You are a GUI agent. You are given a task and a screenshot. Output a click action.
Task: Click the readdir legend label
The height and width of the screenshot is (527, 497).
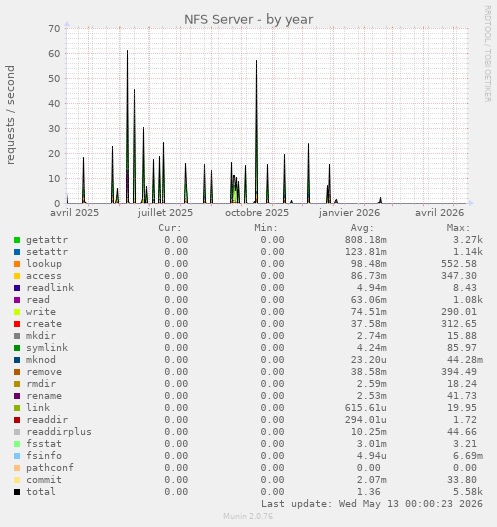(47, 420)
